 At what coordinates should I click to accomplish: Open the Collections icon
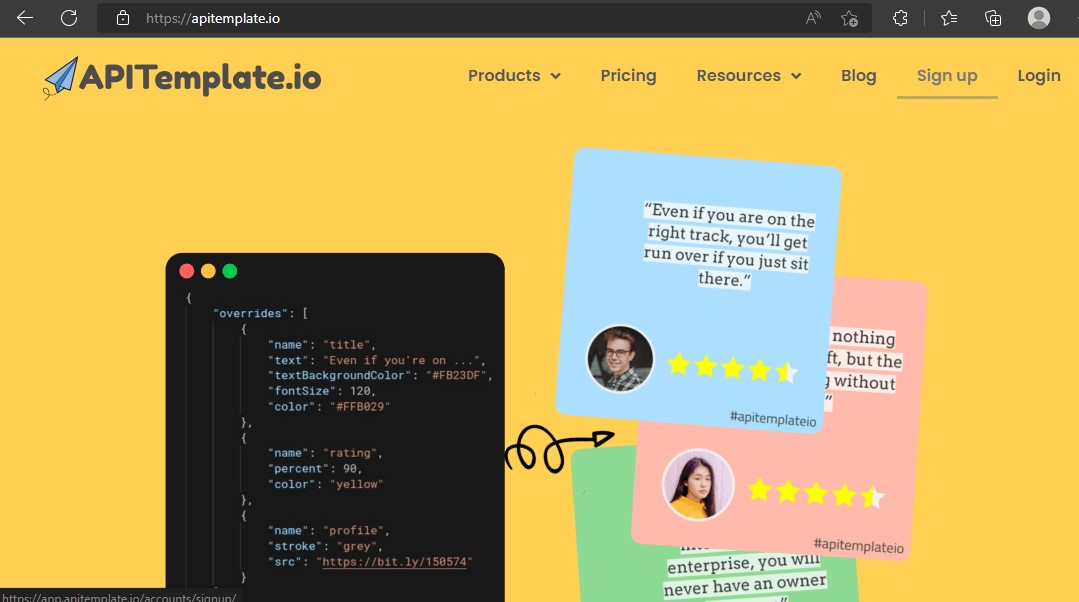(993, 18)
